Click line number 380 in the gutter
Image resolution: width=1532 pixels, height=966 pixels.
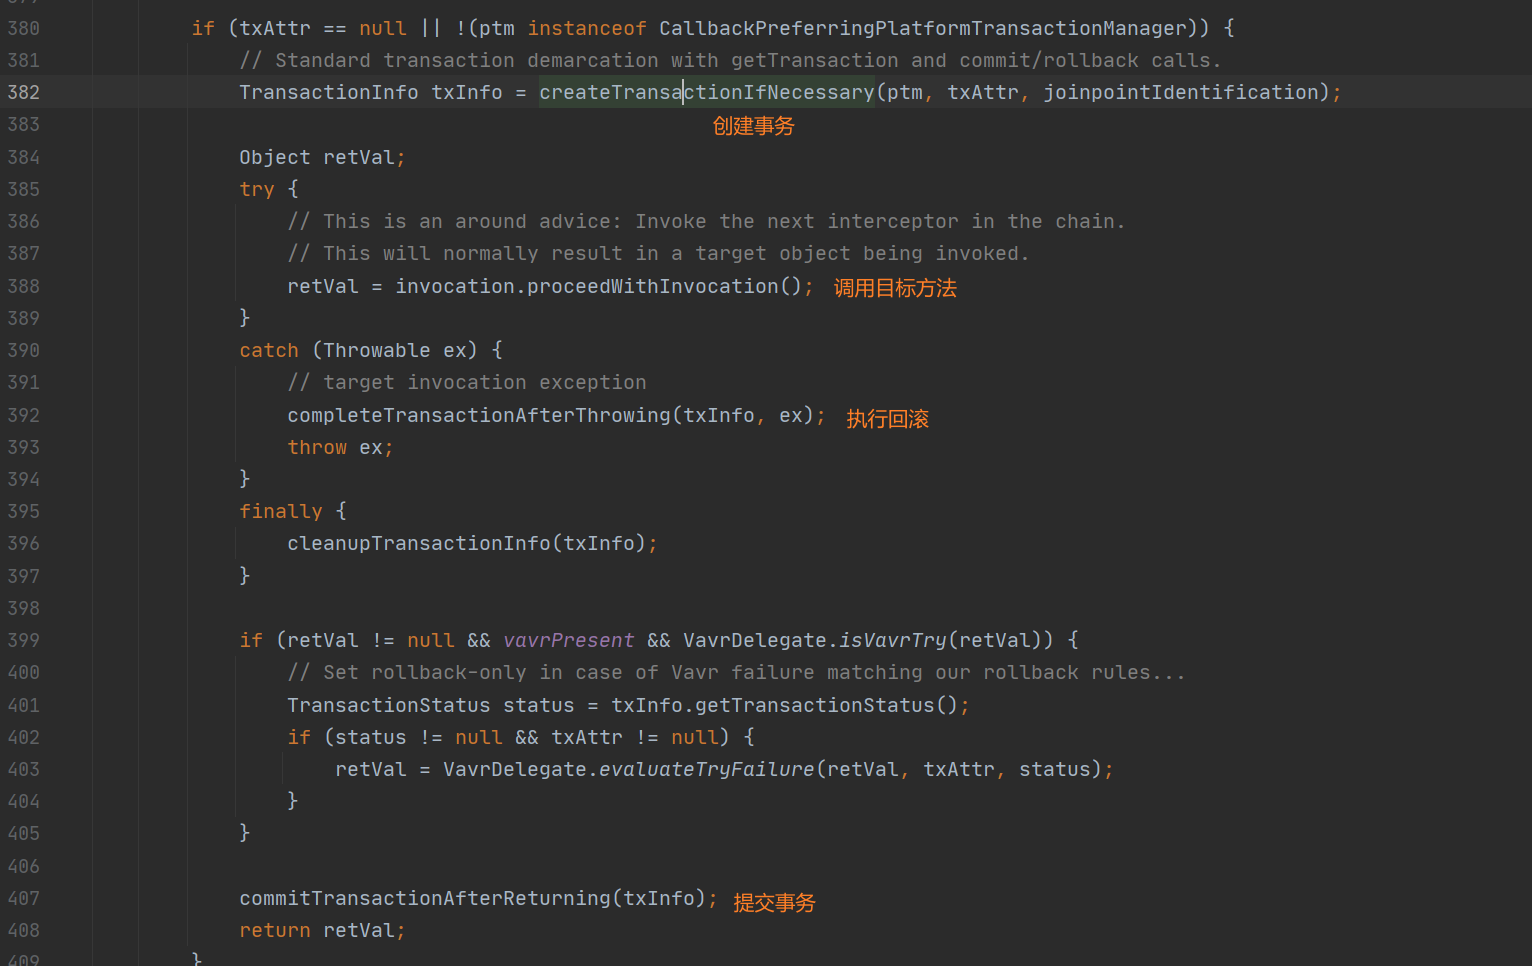(x=24, y=28)
